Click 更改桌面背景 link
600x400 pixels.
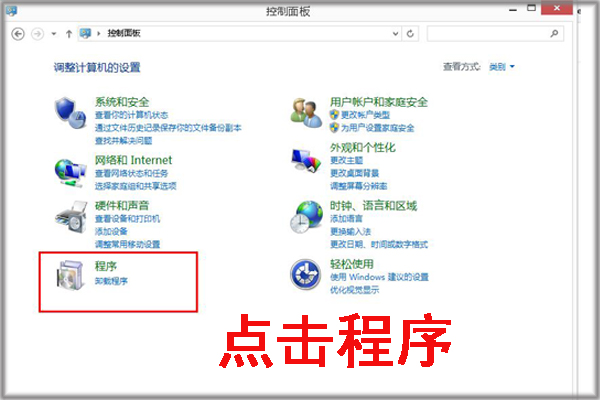tap(354, 173)
